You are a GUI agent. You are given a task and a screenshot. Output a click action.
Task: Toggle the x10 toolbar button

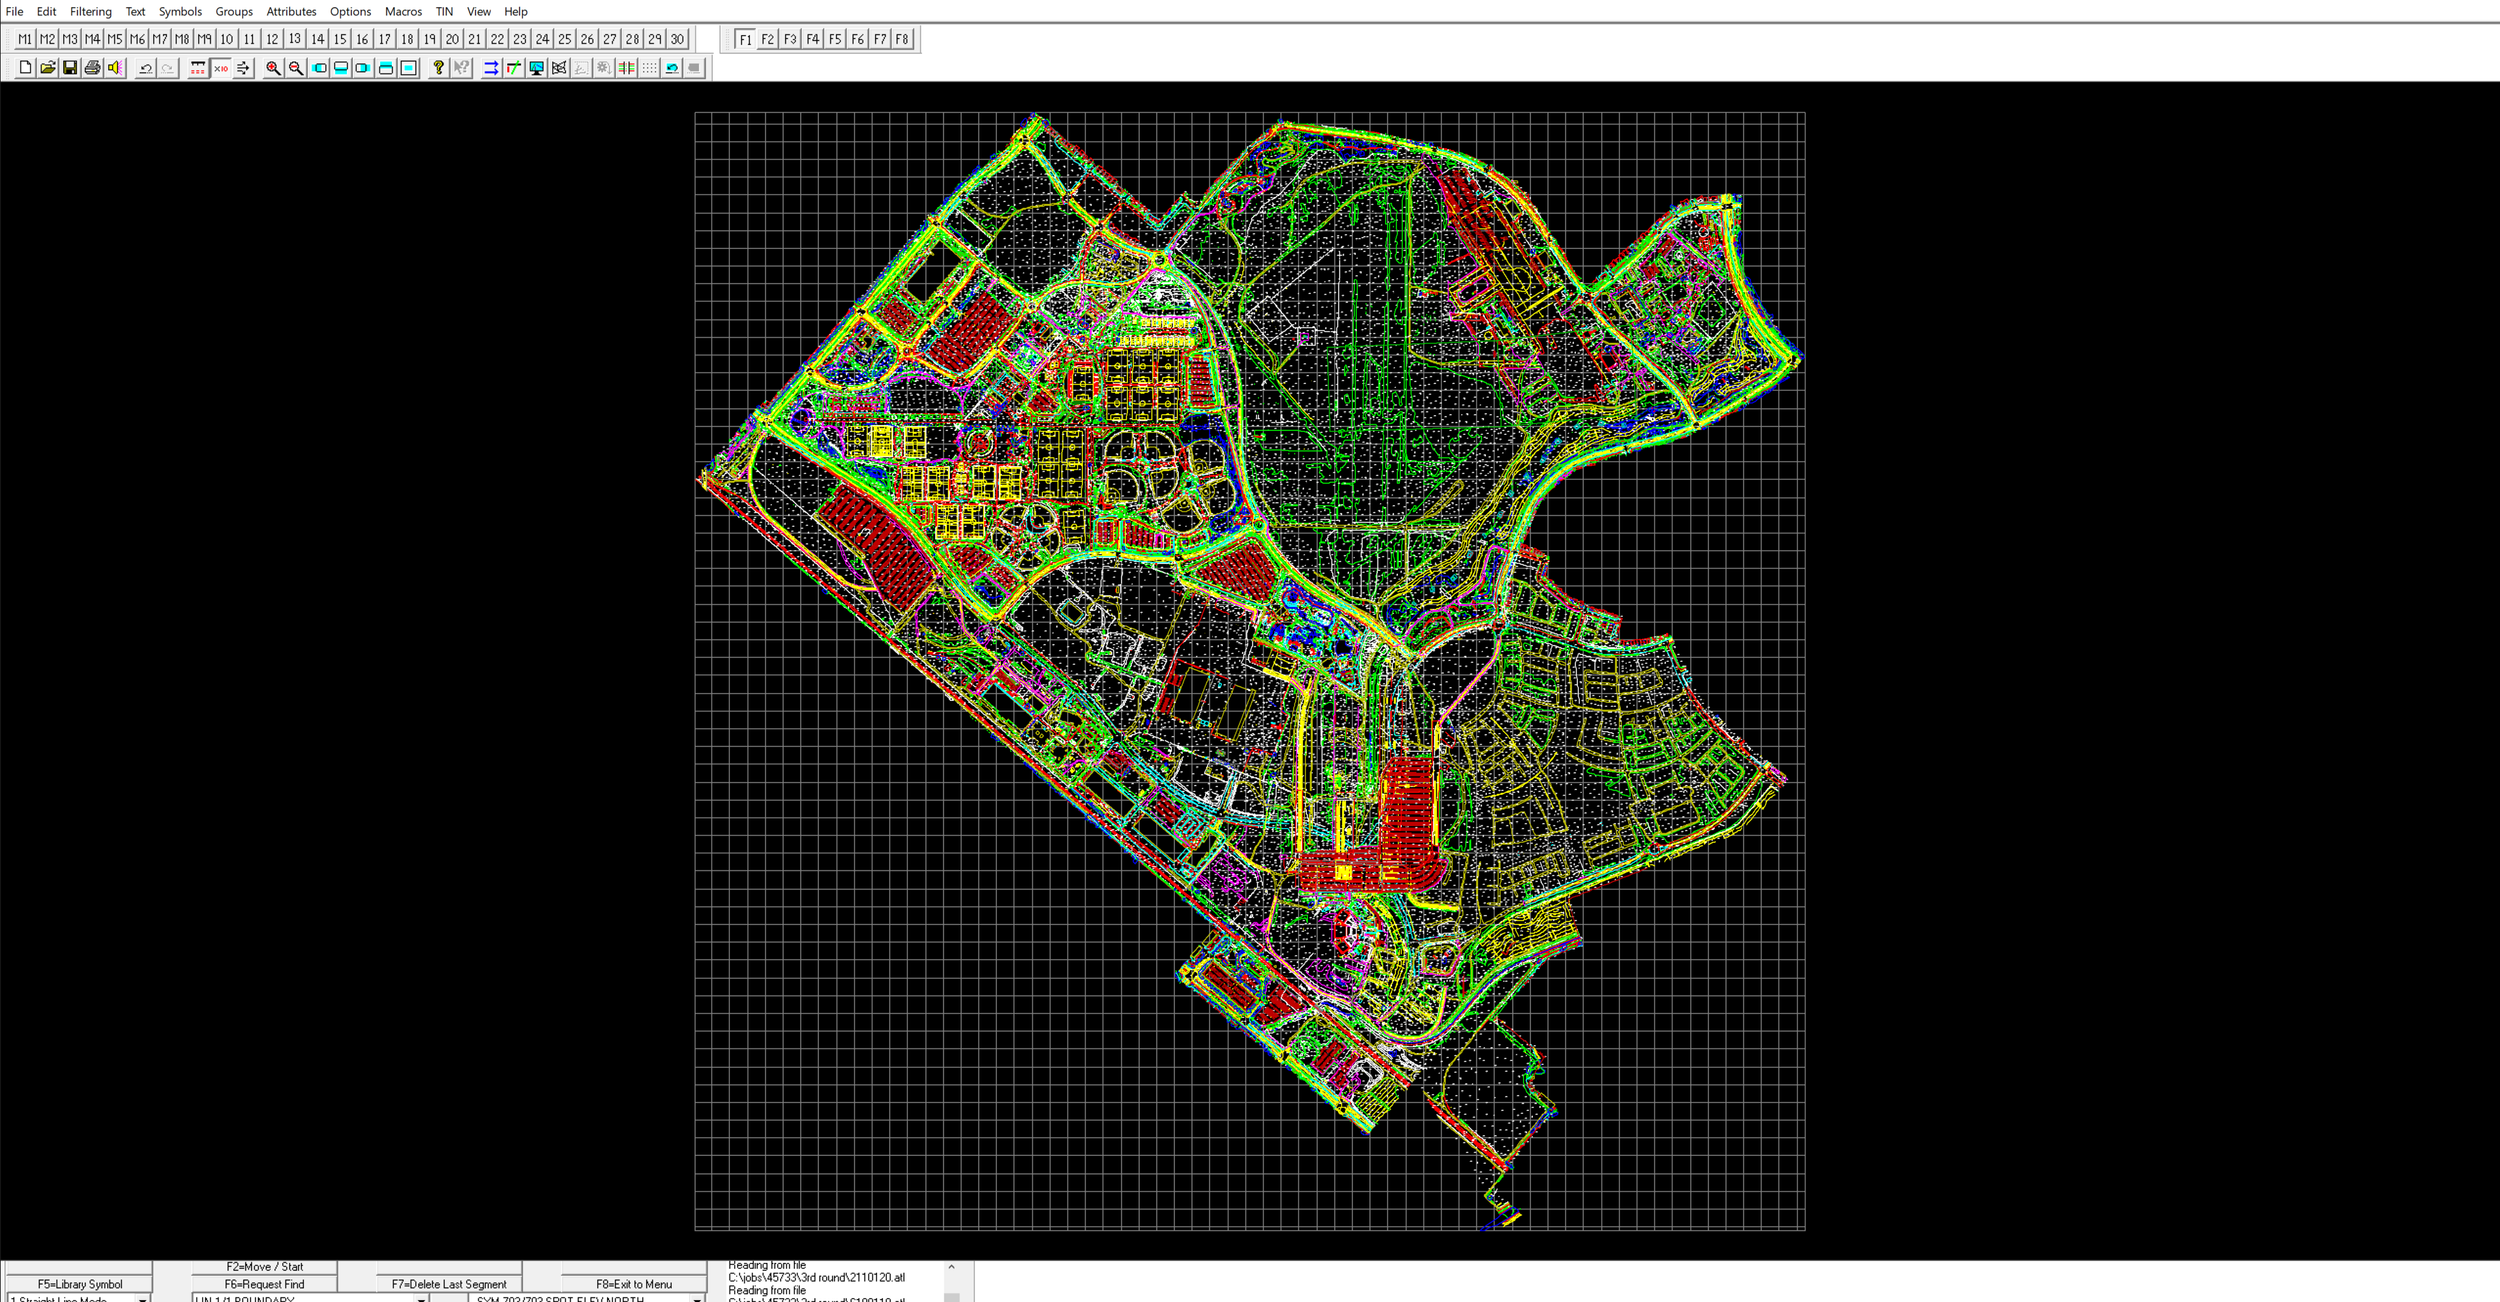point(221,68)
